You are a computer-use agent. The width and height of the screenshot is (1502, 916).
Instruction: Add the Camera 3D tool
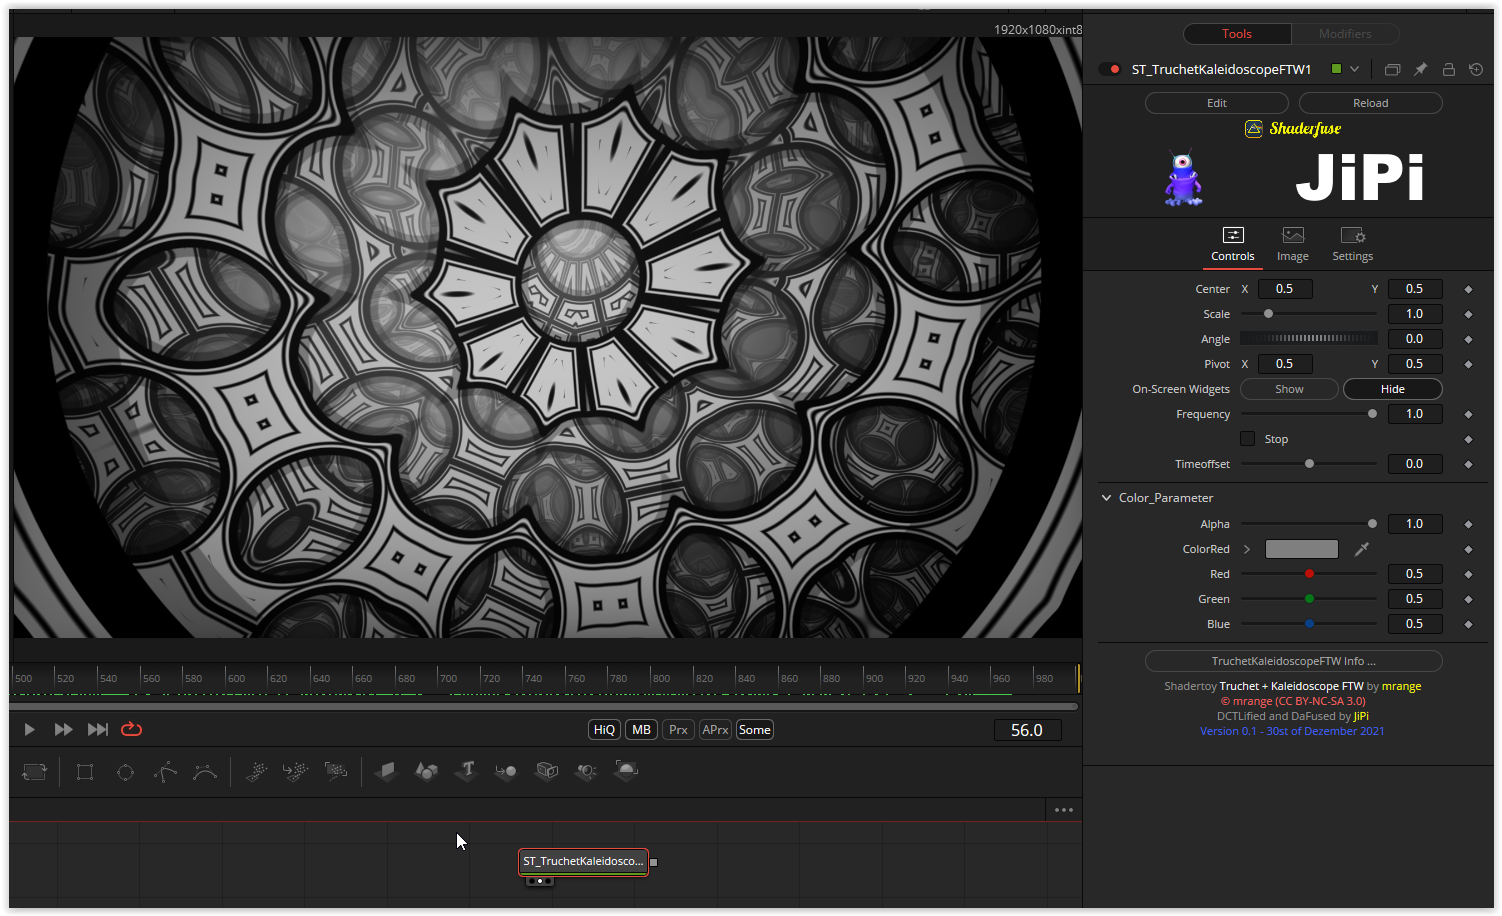point(547,771)
